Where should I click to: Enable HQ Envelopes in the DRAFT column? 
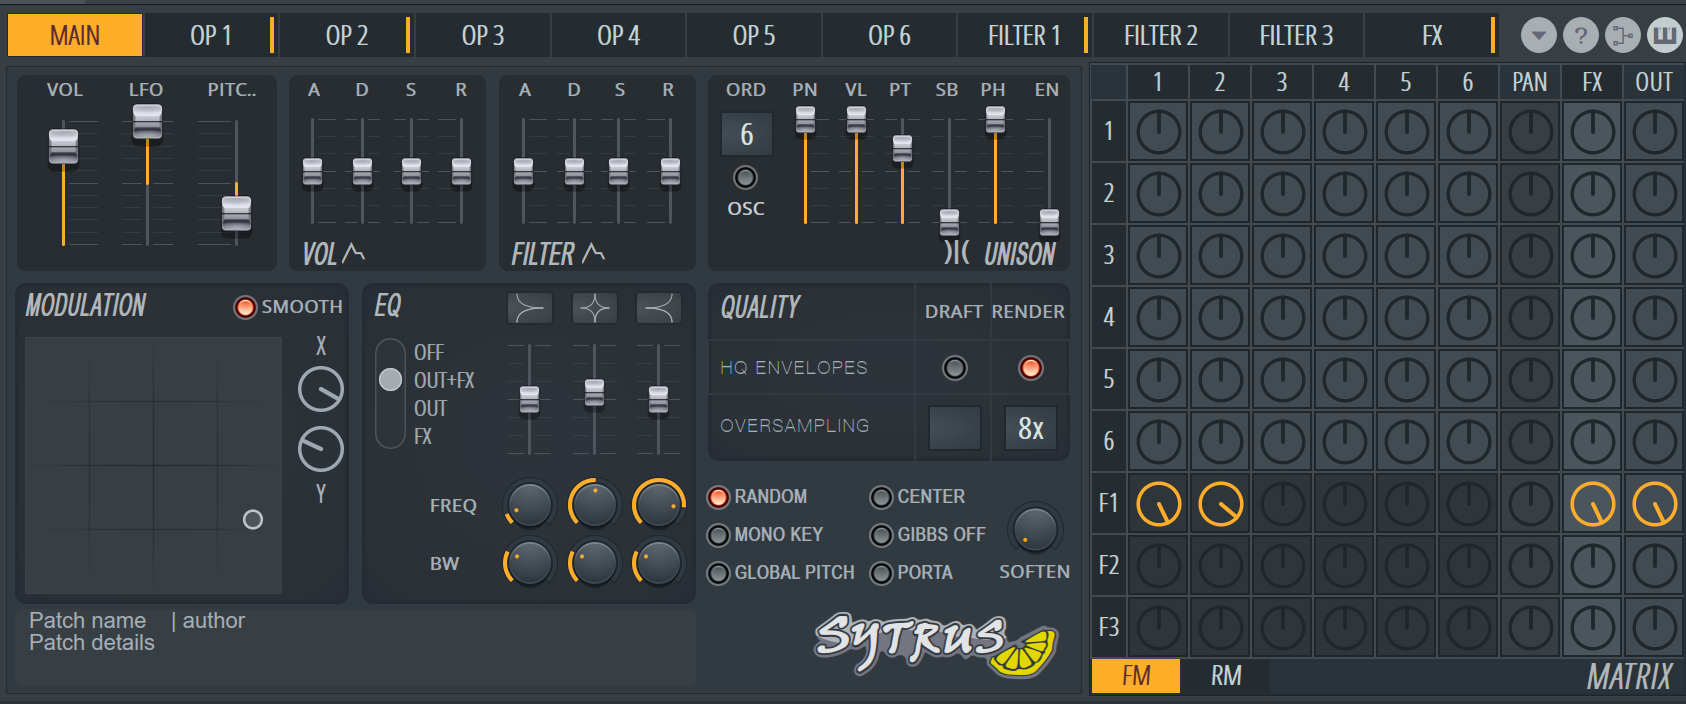955,368
